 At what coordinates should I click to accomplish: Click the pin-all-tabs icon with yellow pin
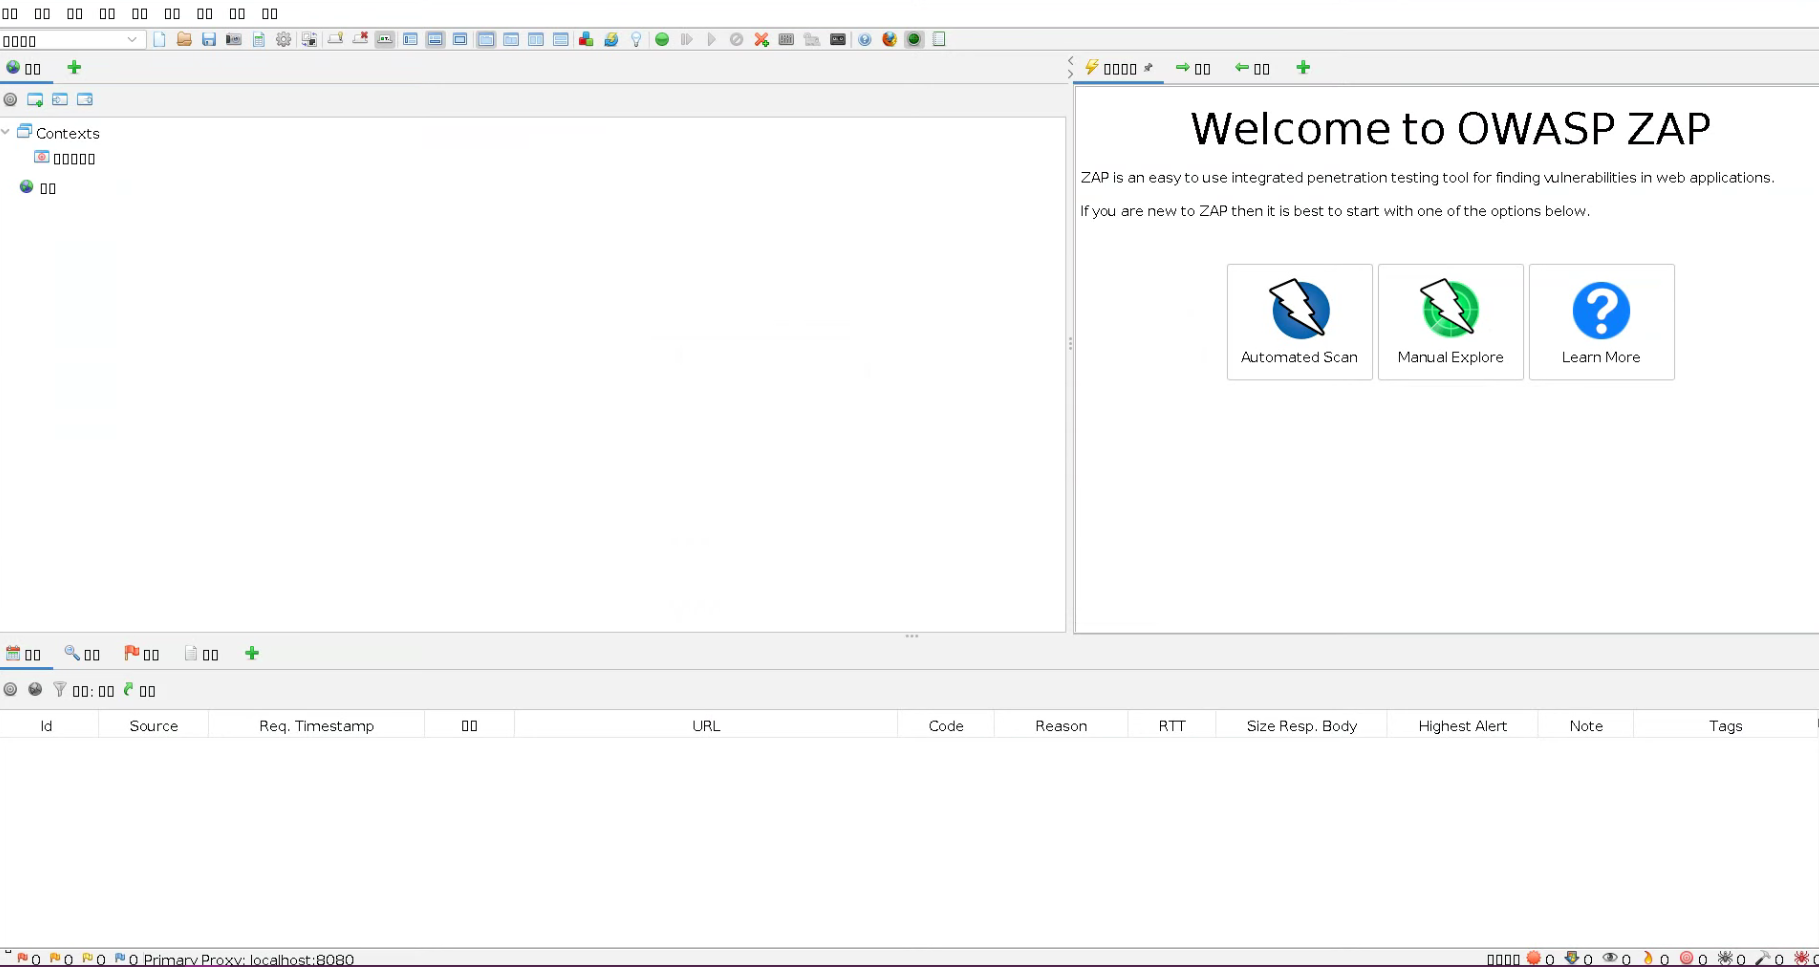click(x=335, y=40)
